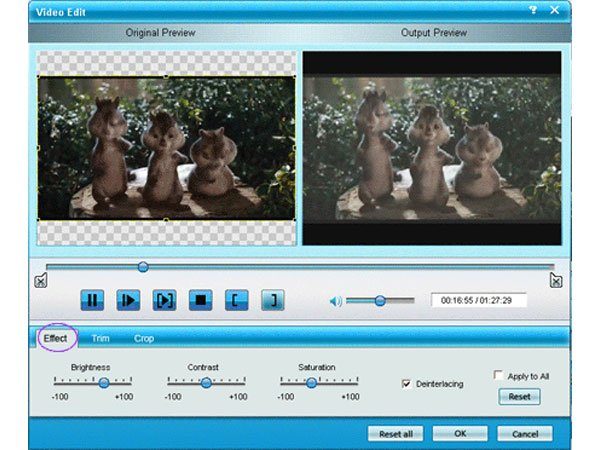Enable the Apply to All checkbox
This screenshot has width=600, height=450.
[498, 375]
